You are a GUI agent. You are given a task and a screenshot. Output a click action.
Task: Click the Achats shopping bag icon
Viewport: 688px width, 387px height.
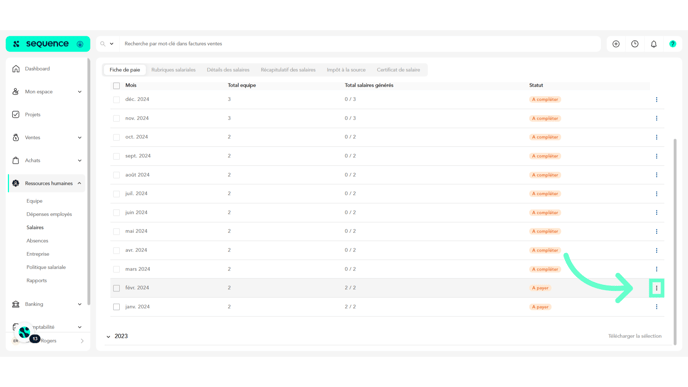[16, 160]
